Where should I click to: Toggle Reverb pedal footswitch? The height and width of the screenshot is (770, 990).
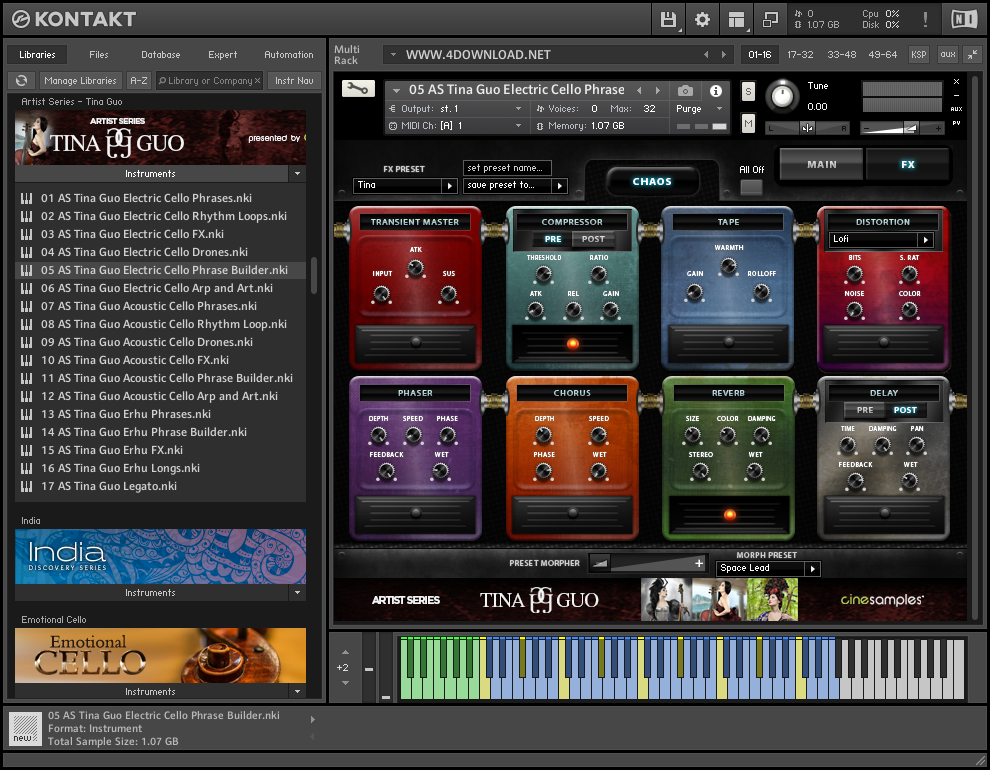729,514
